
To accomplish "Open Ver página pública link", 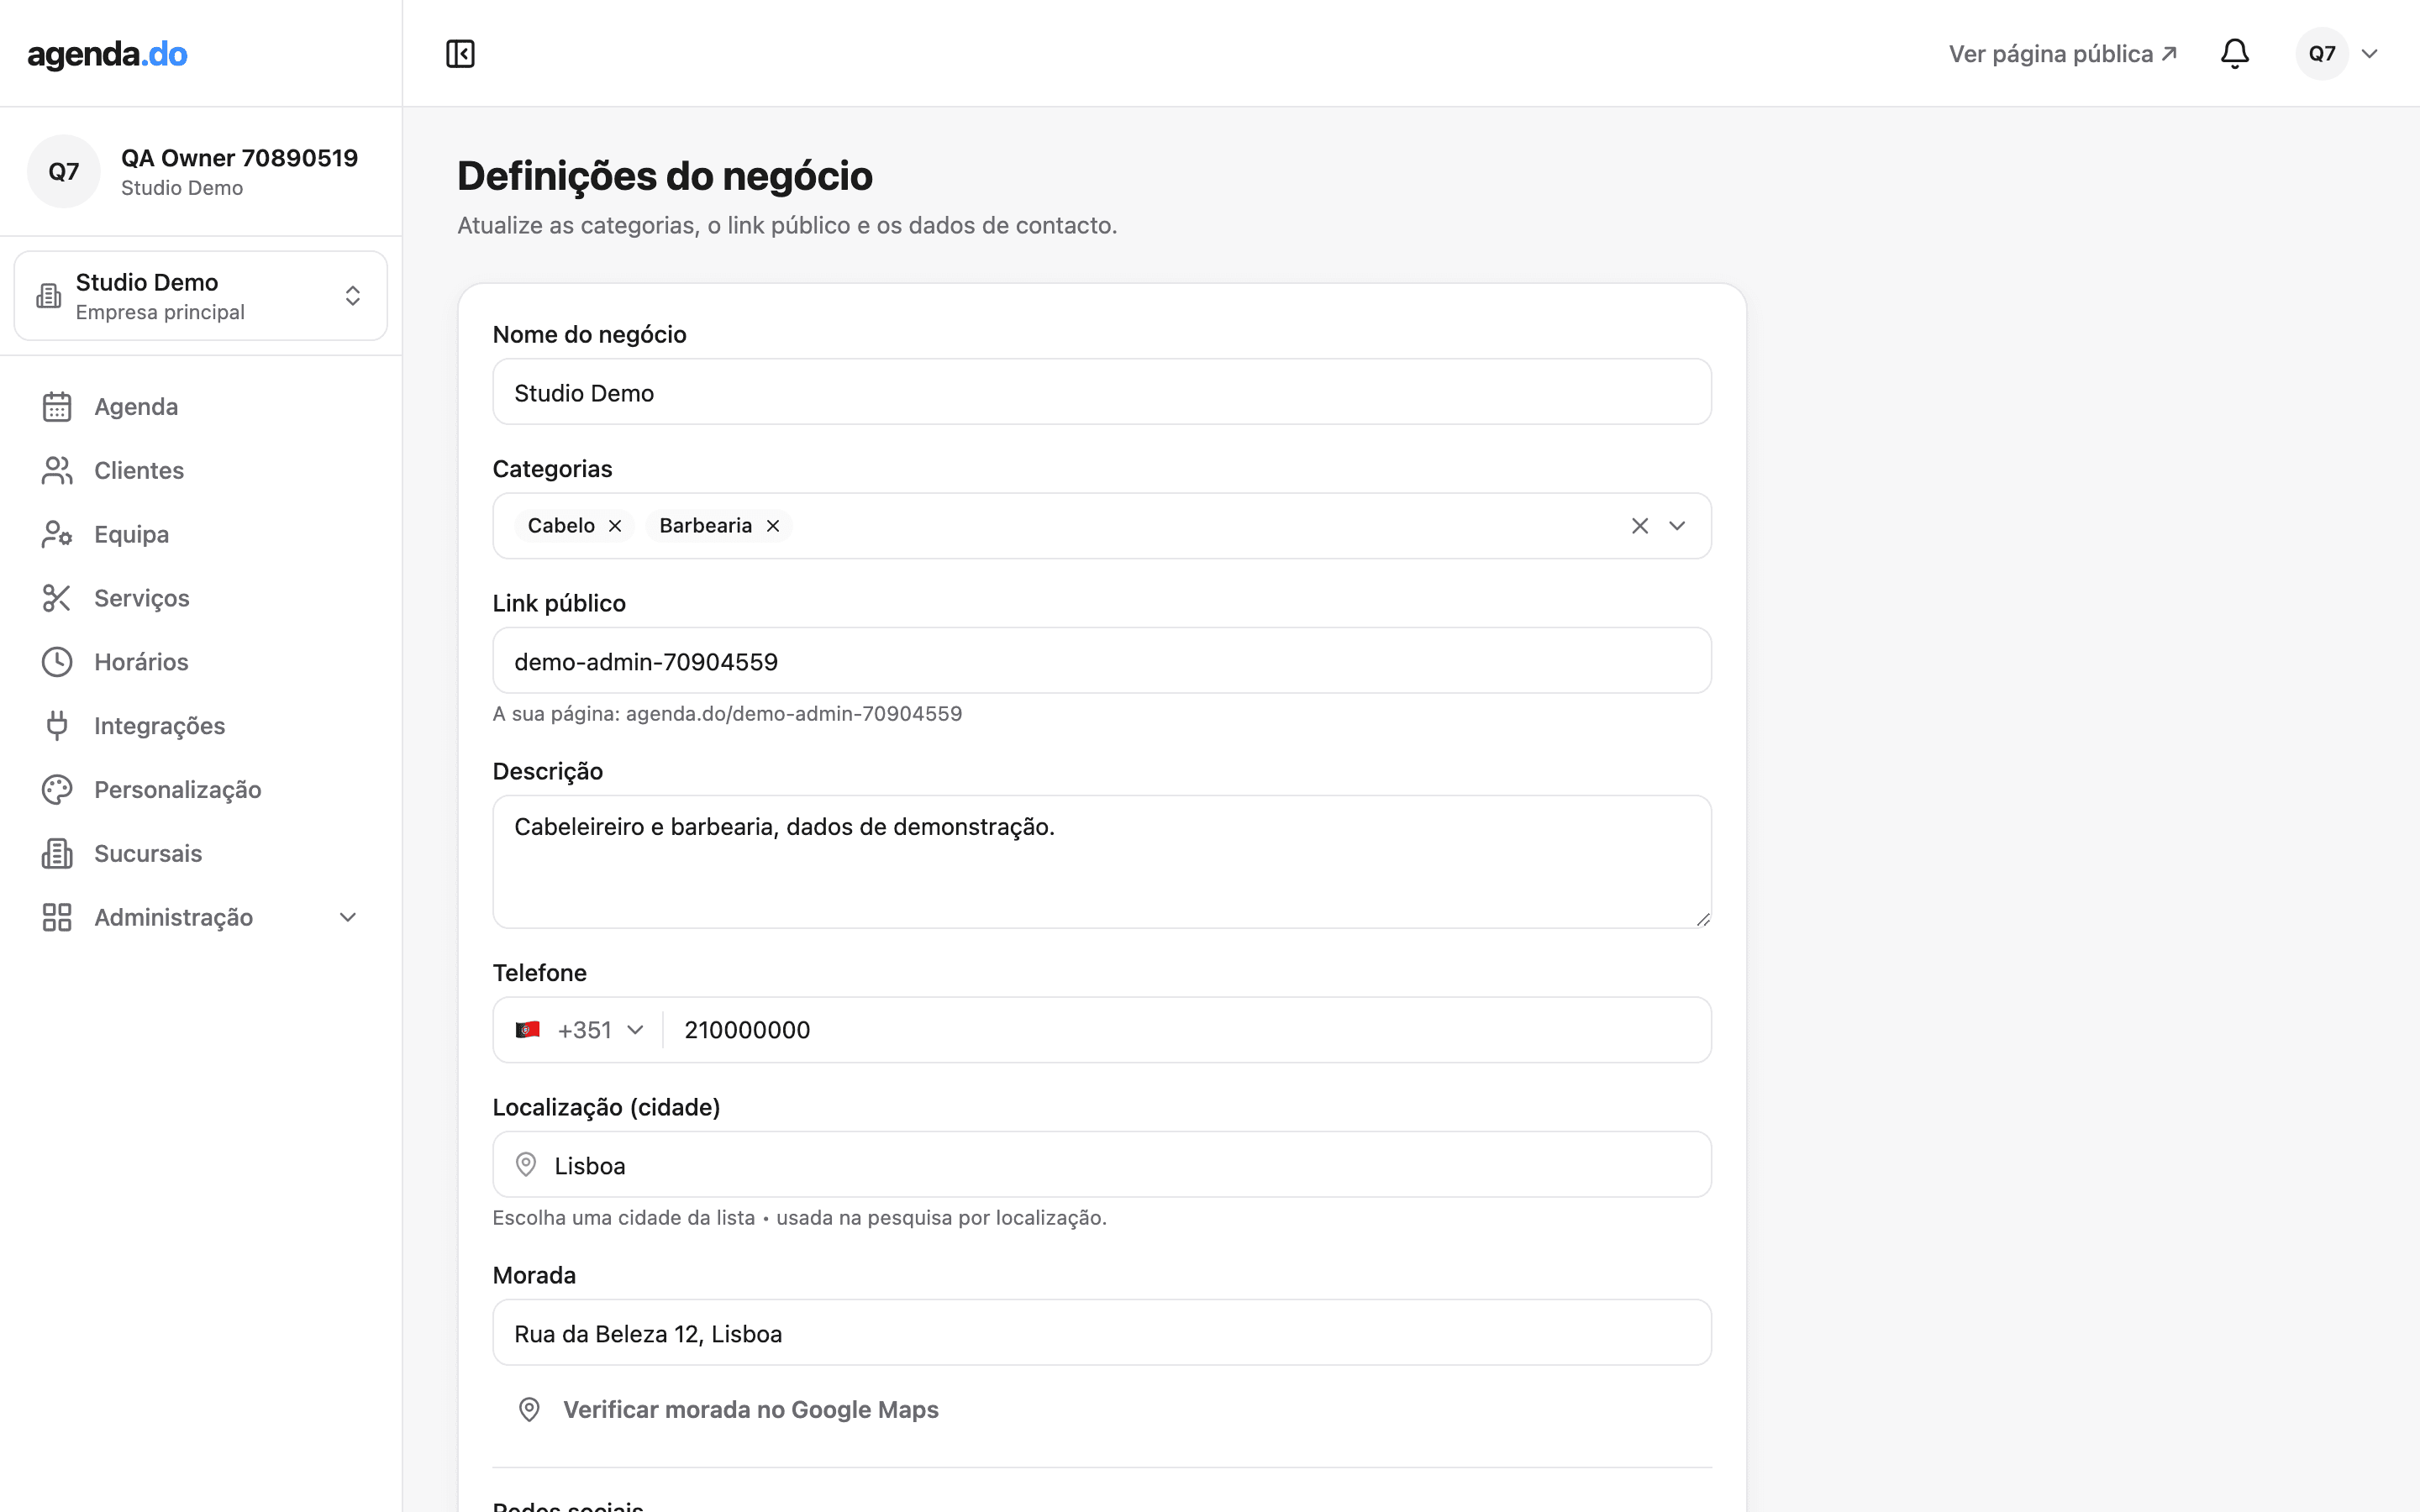I will click(2062, 54).
